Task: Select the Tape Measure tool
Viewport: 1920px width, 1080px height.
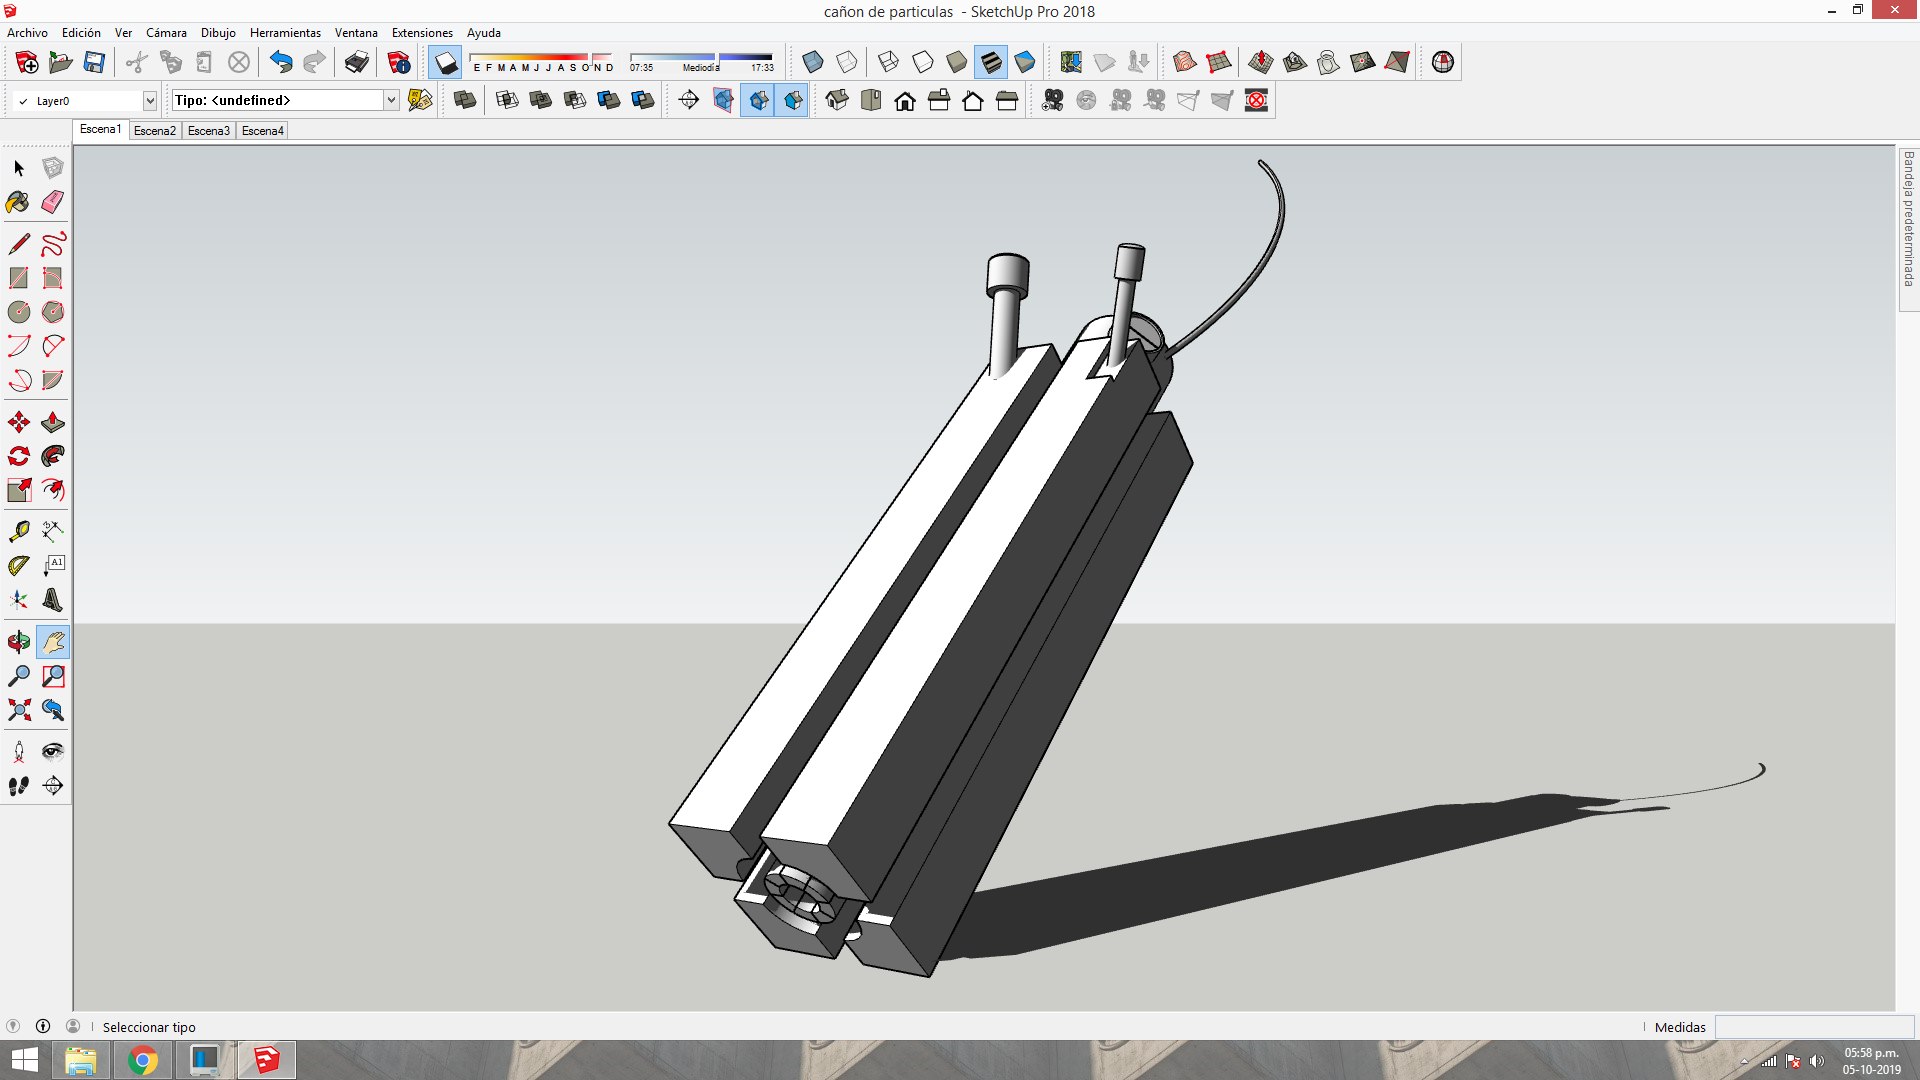Action: (19, 531)
